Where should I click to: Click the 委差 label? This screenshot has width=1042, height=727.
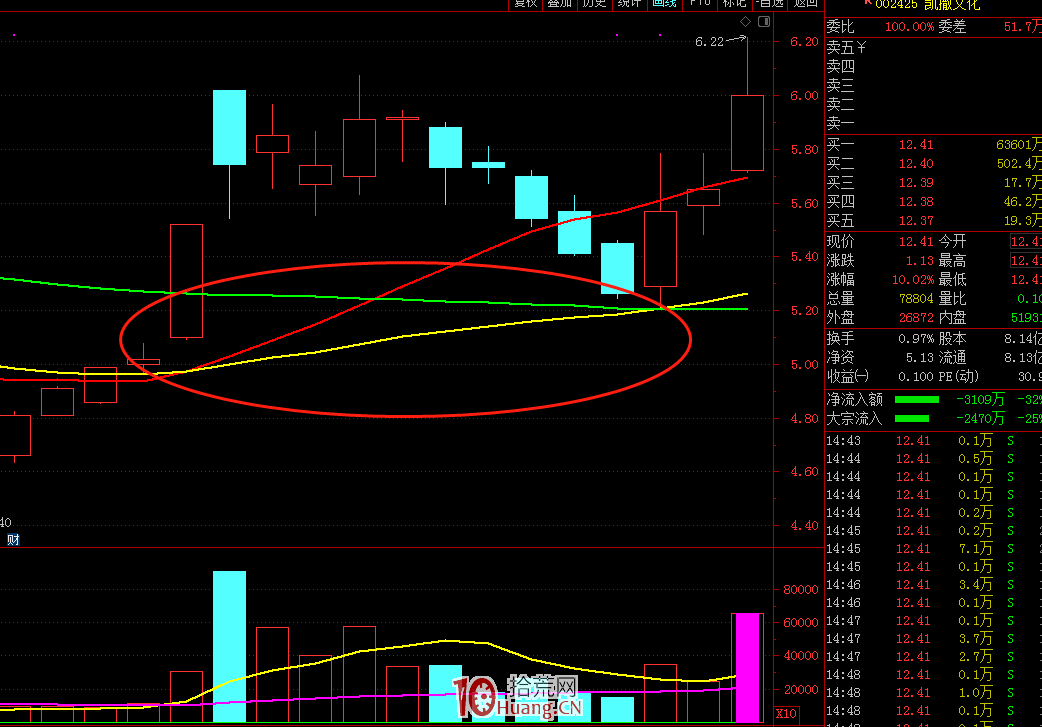click(952, 27)
